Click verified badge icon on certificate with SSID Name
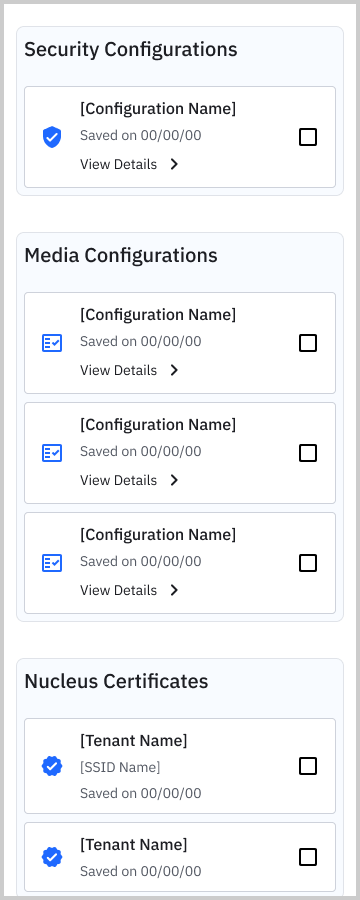This screenshot has height=900, width=360. 52,766
